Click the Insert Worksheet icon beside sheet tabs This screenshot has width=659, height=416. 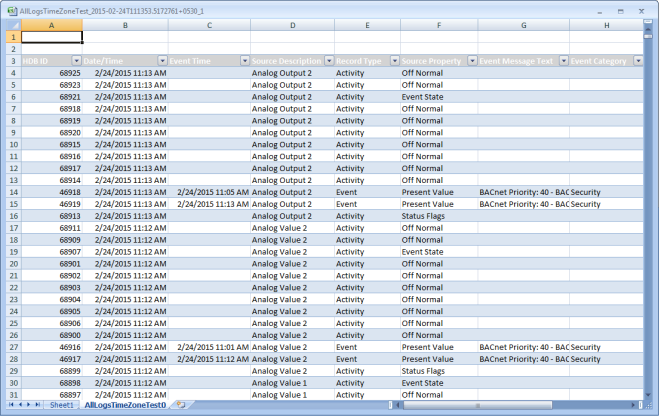[x=181, y=405]
